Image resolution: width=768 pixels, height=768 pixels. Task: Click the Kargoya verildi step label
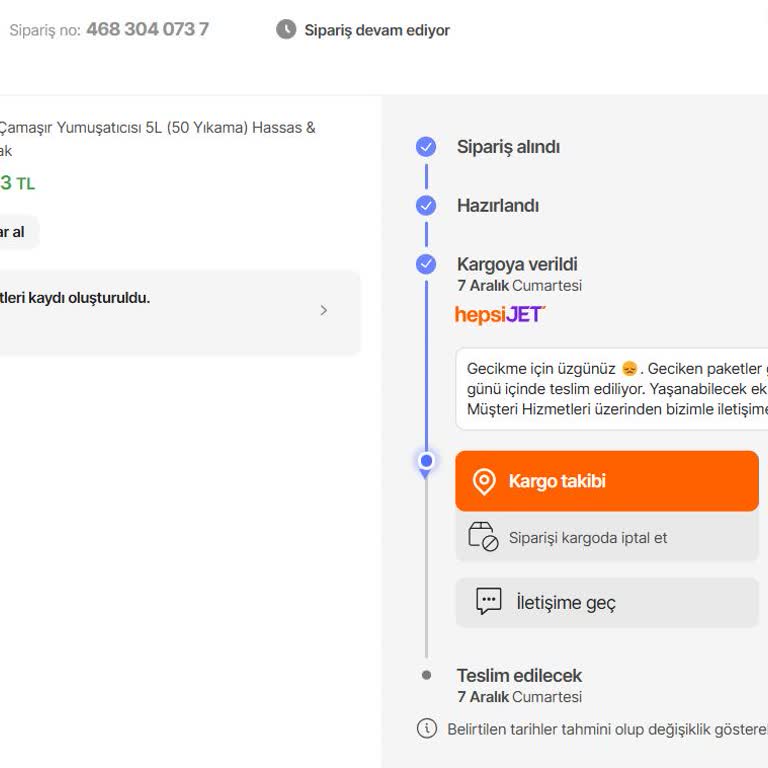pyautogui.click(x=517, y=264)
